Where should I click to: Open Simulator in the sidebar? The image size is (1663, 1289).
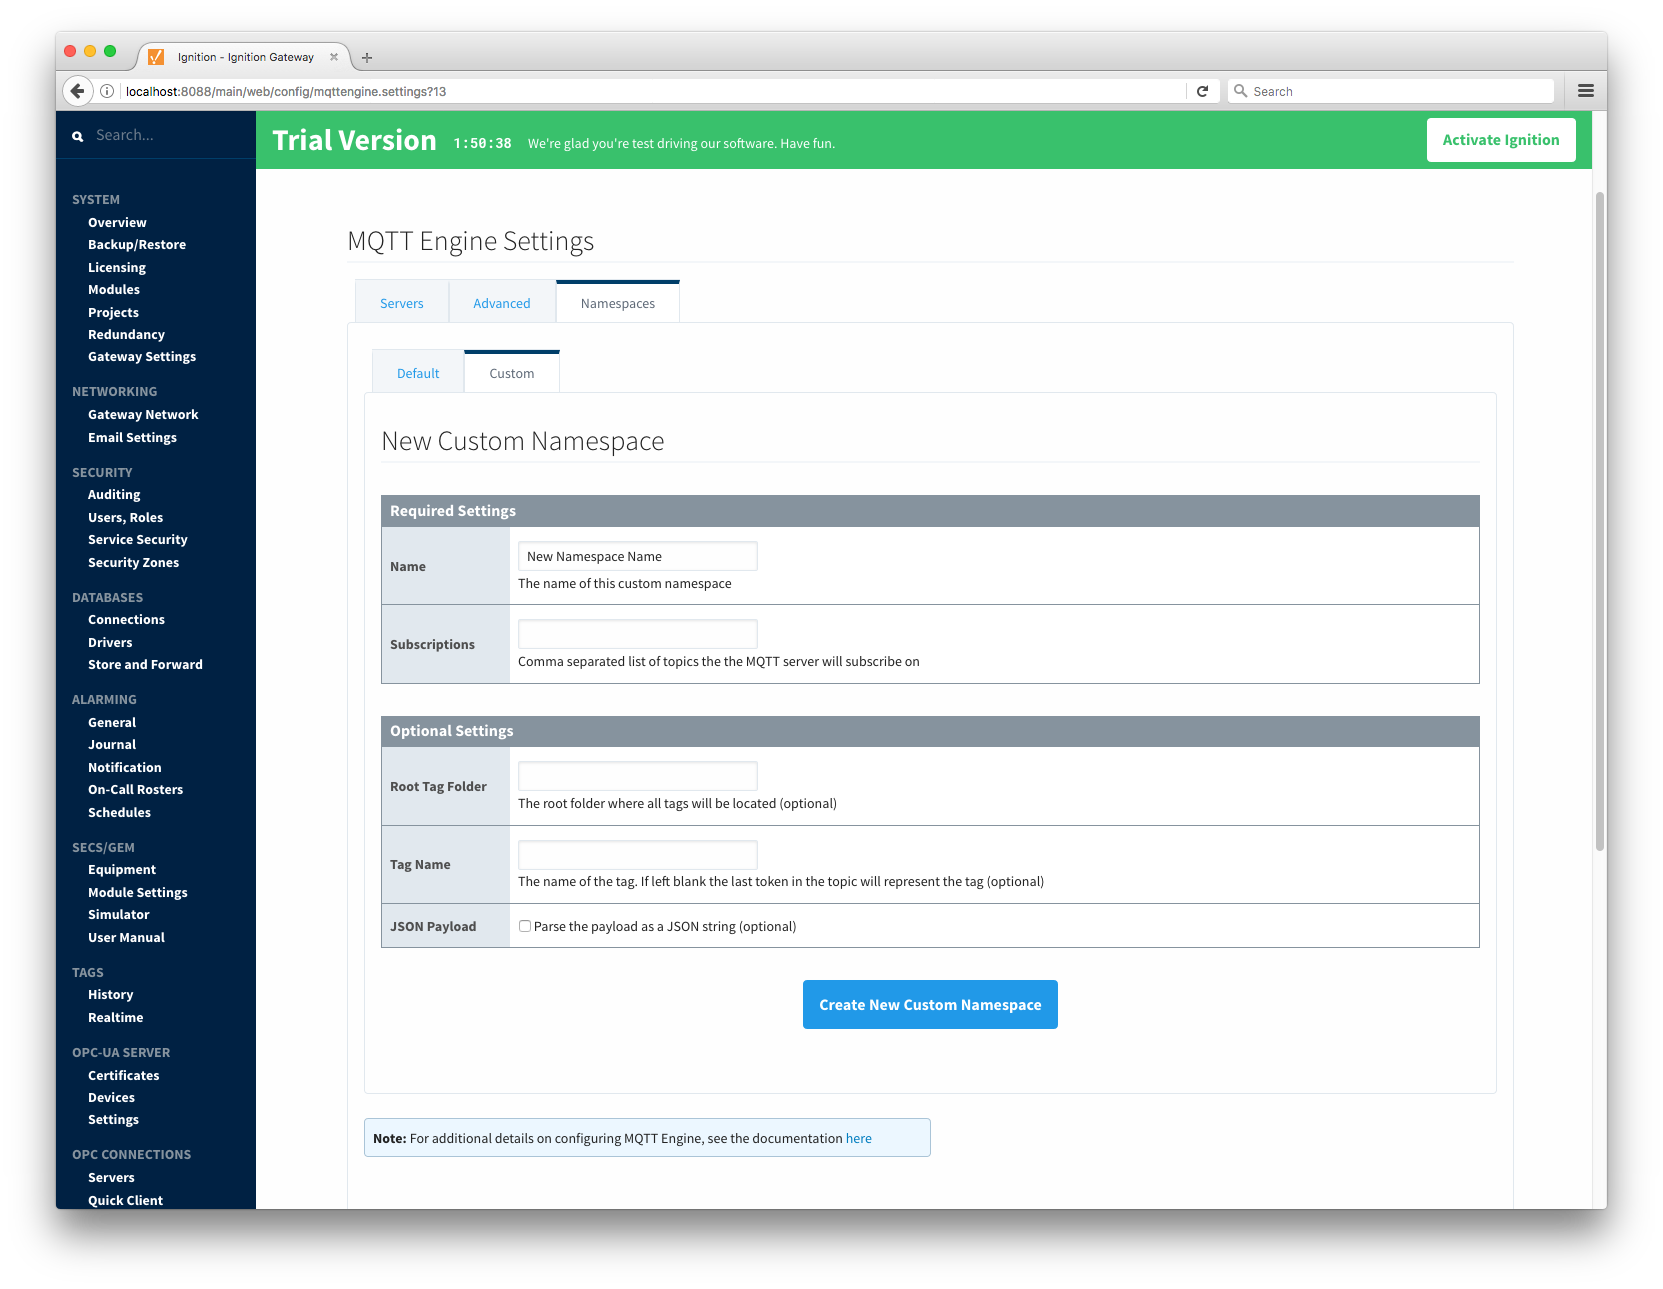(118, 914)
